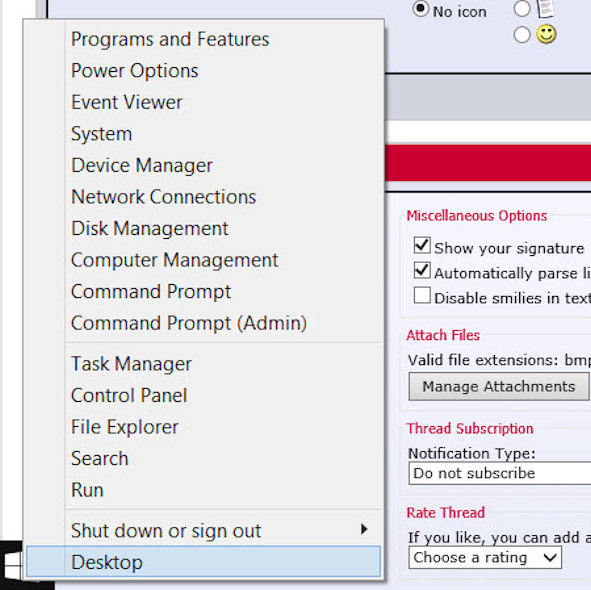Open Network Connections
This screenshot has height=590, width=591.
click(x=204, y=197)
